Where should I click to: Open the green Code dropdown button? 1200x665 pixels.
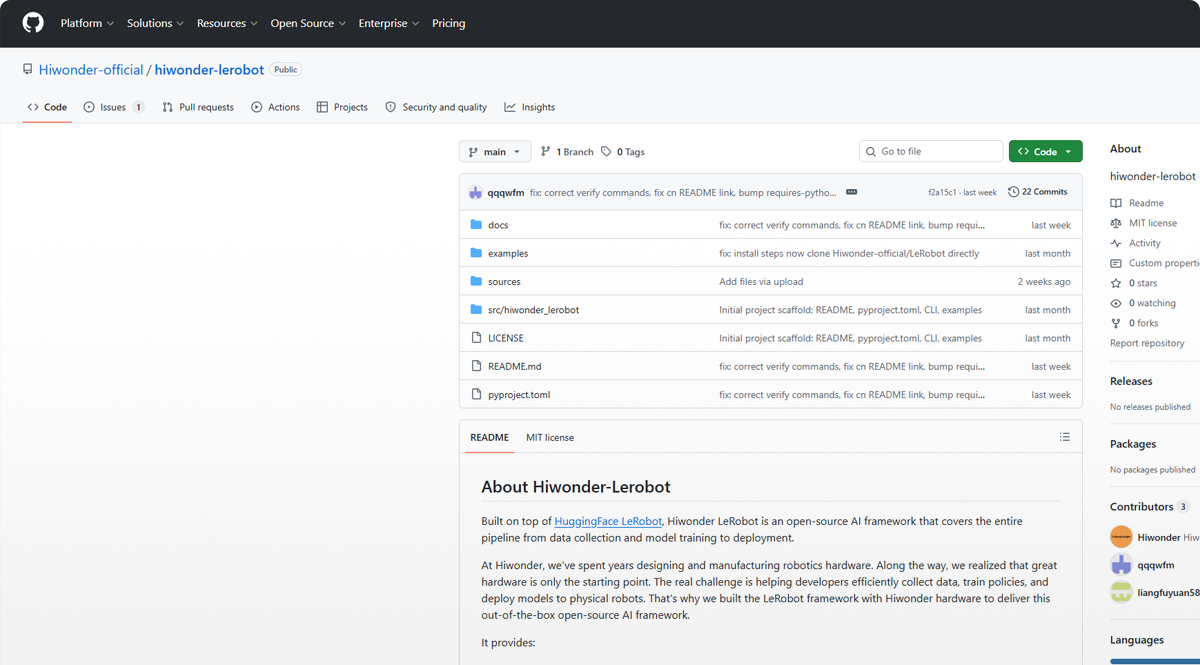click(1045, 152)
